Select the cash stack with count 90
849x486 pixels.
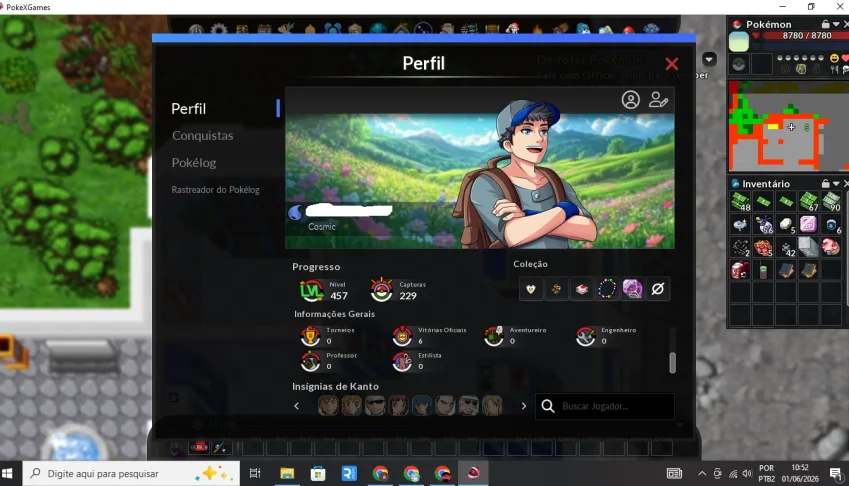click(832, 201)
